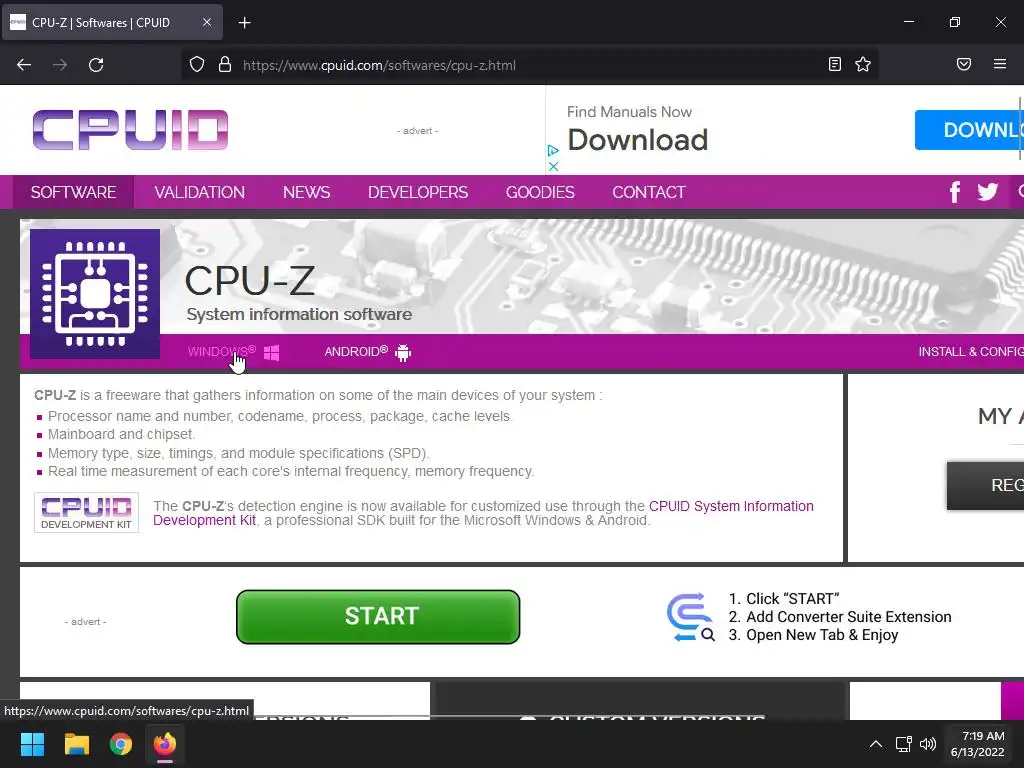This screenshot has width=1024, height=768.
Task: Click the Windows logo beside WINDOWS link
Action: 272,353
